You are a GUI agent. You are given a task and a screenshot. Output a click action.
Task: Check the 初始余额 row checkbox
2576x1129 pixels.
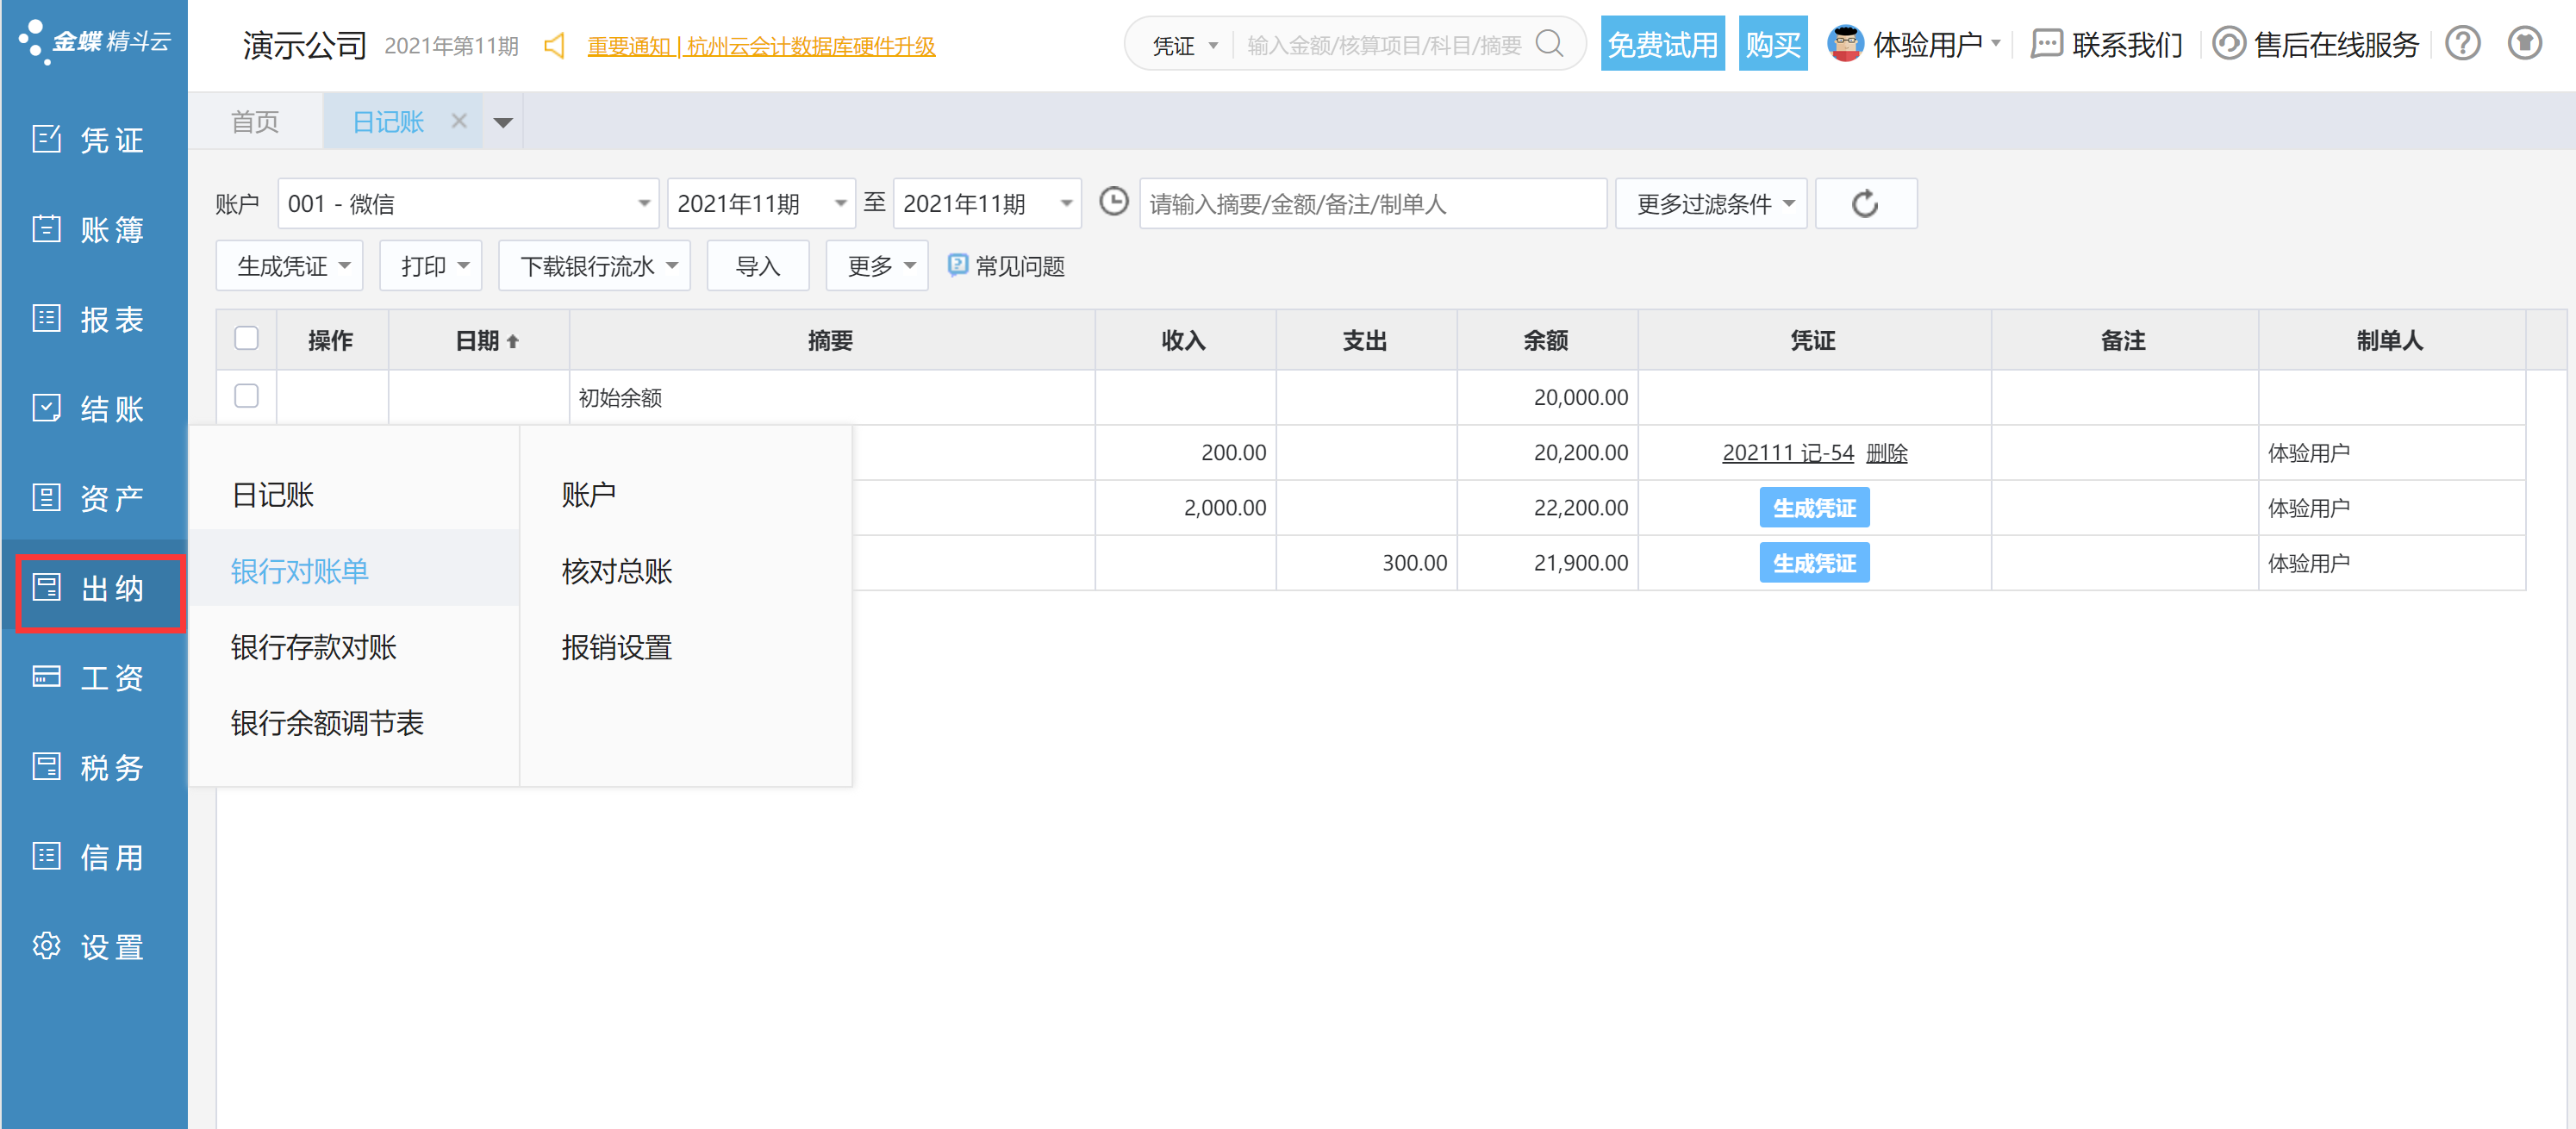[246, 396]
